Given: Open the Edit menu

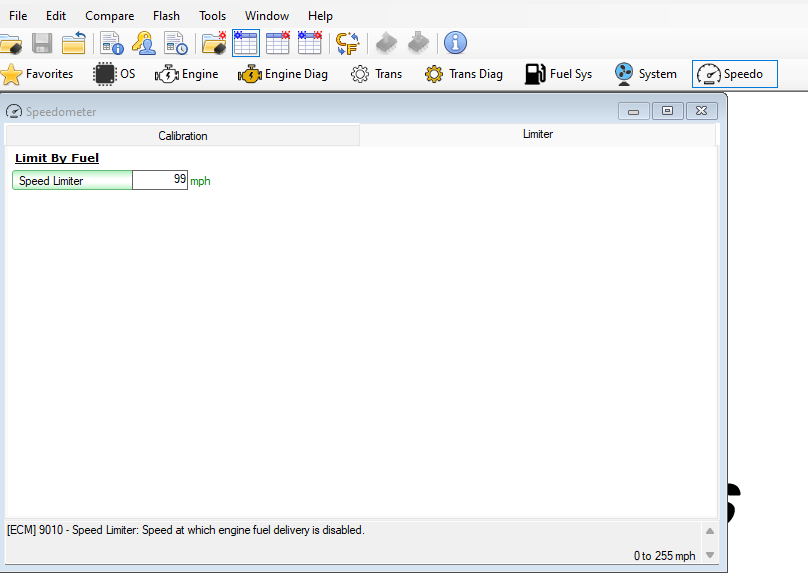Looking at the screenshot, I should (56, 16).
